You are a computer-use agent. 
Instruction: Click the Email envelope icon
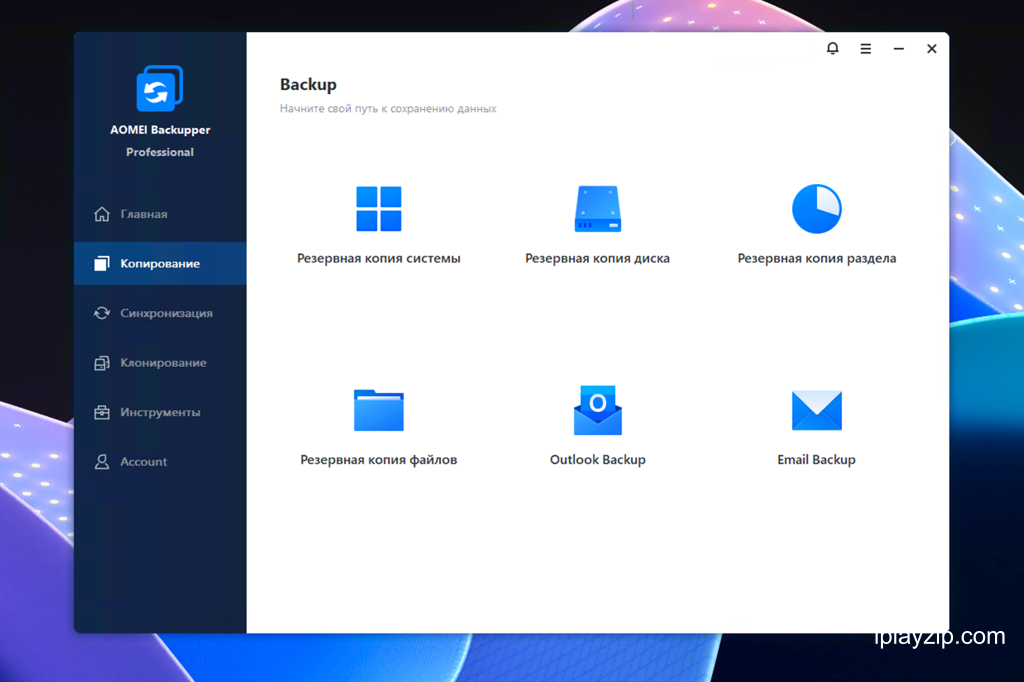click(x=816, y=410)
